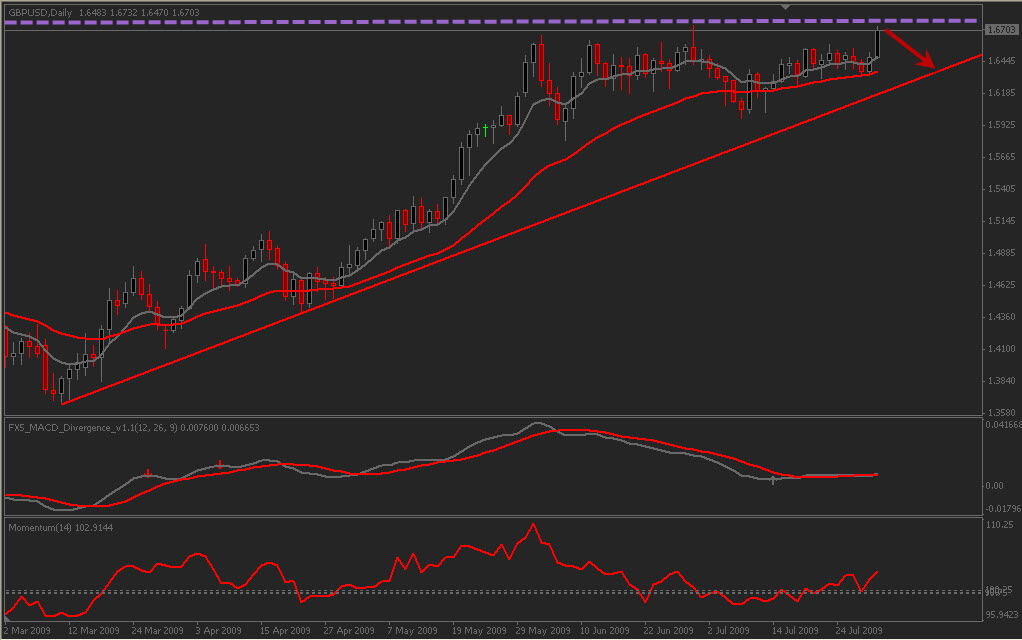Click the latest candle at the chart's right edge
Screen dimensions: 1022x640
click(x=877, y=42)
